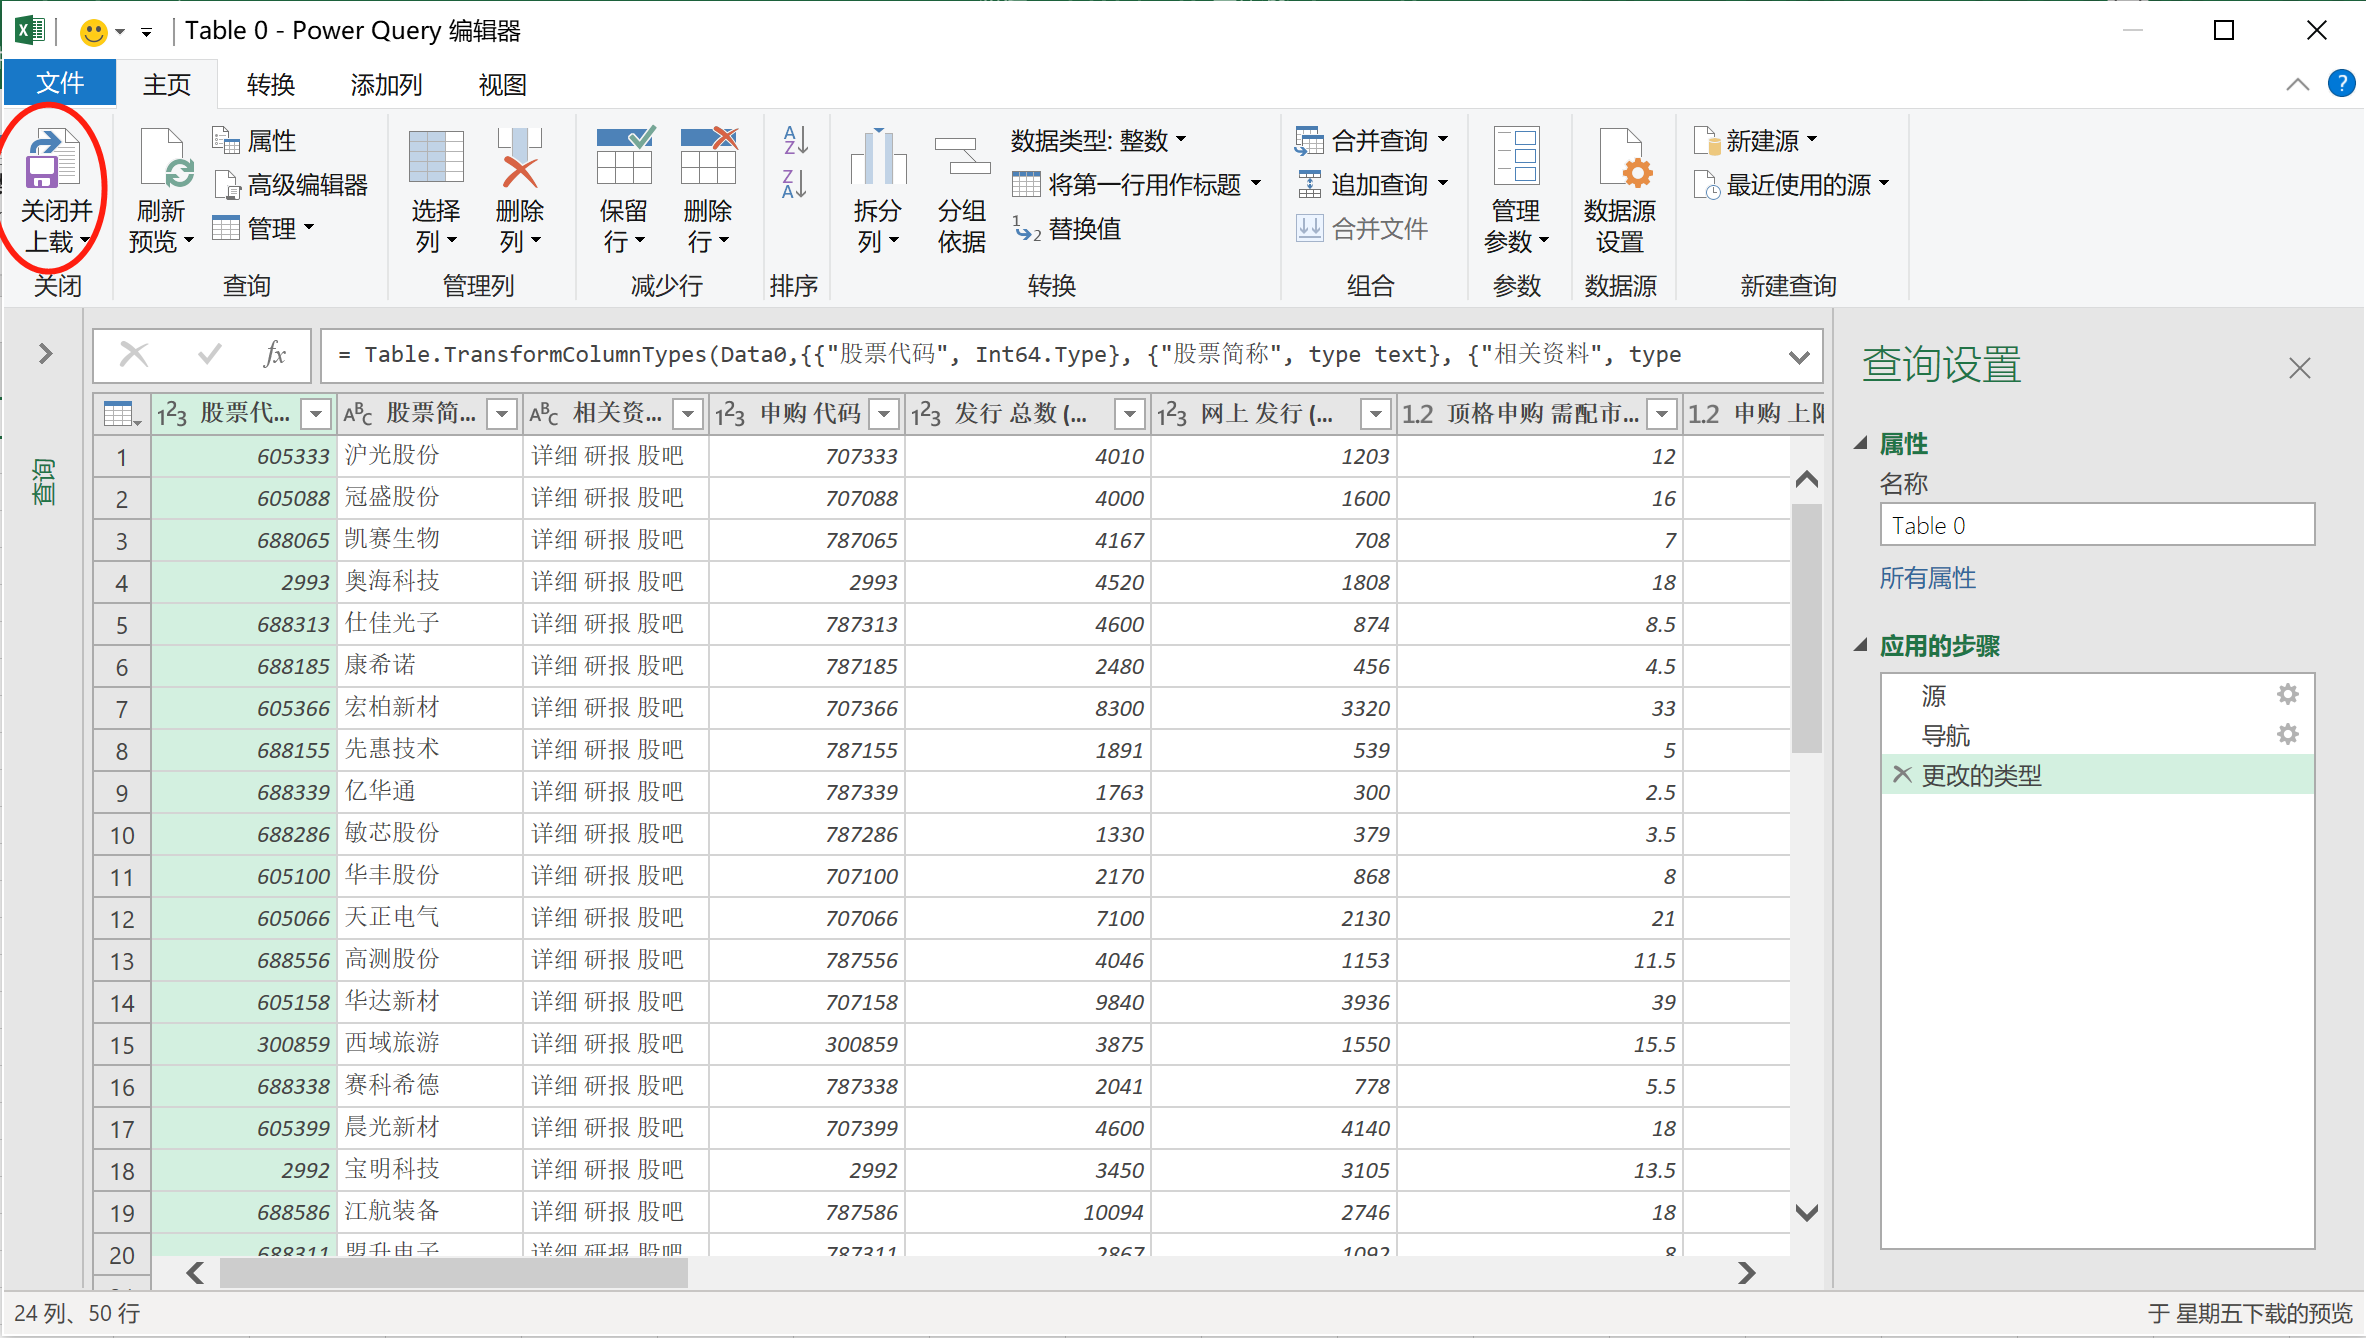Open the Advanced Editor
The width and height of the screenshot is (2366, 1338).
click(x=292, y=185)
